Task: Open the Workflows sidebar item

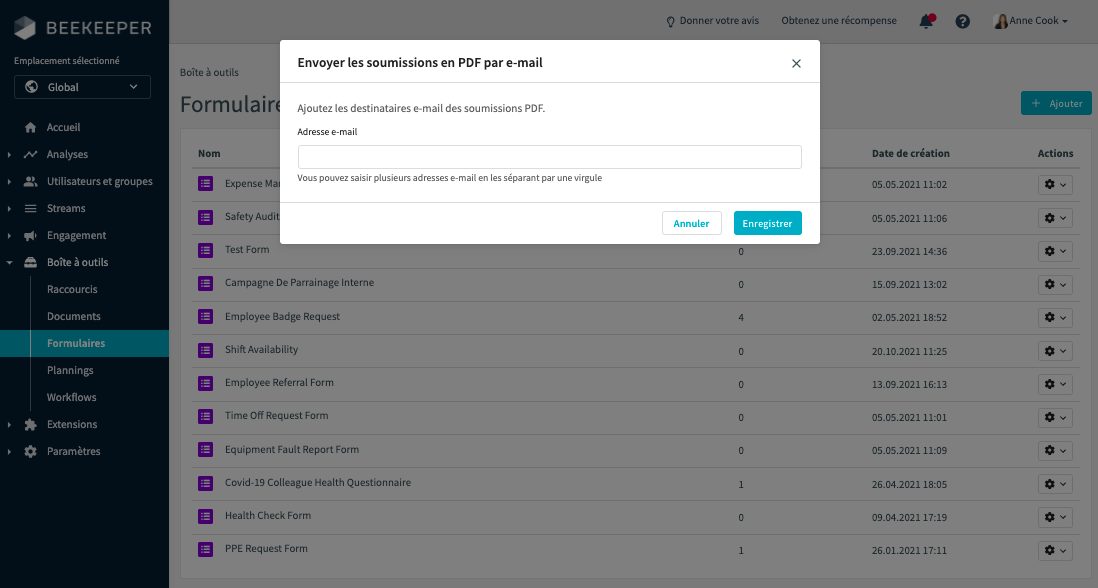Action: tap(72, 398)
